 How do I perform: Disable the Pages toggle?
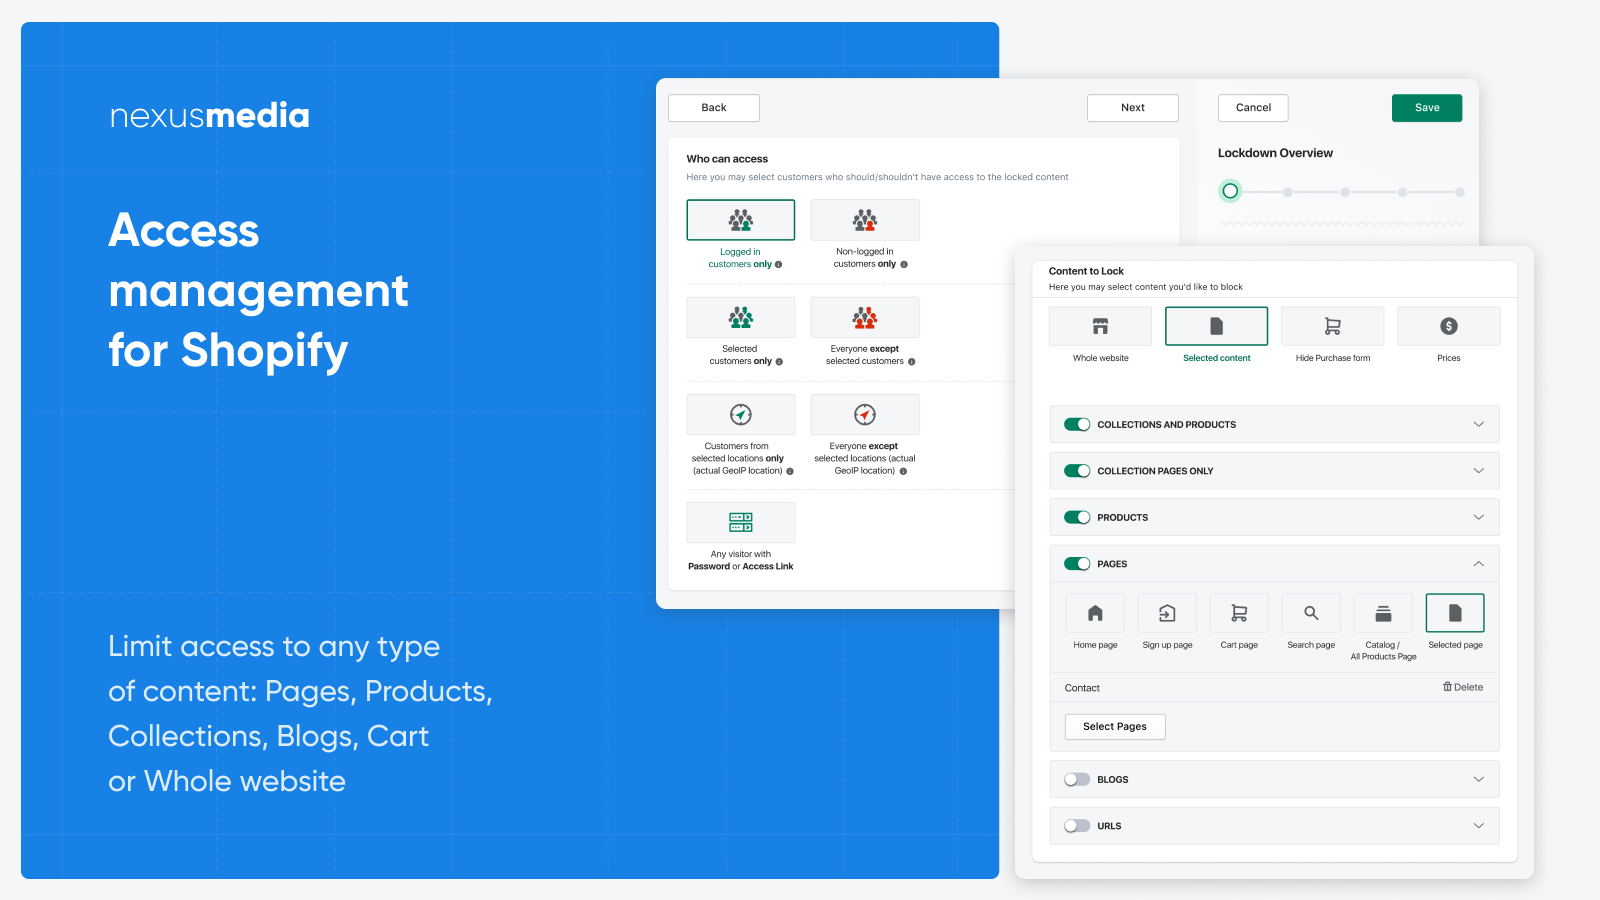1077,564
